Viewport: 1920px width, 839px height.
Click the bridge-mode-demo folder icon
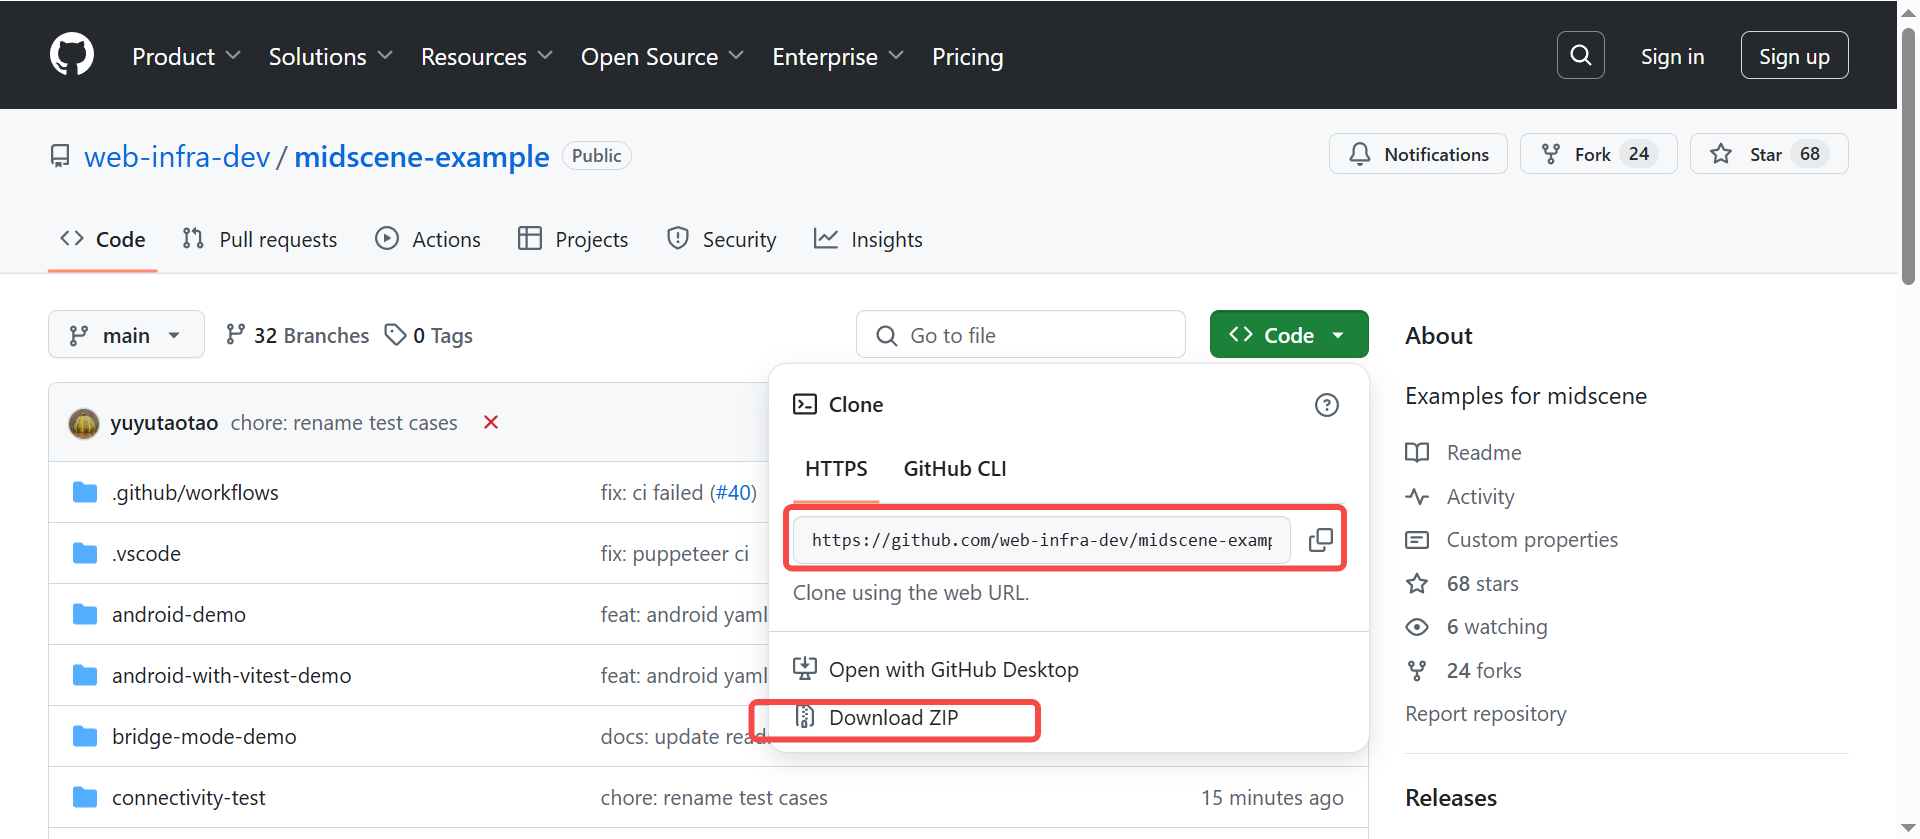point(85,736)
